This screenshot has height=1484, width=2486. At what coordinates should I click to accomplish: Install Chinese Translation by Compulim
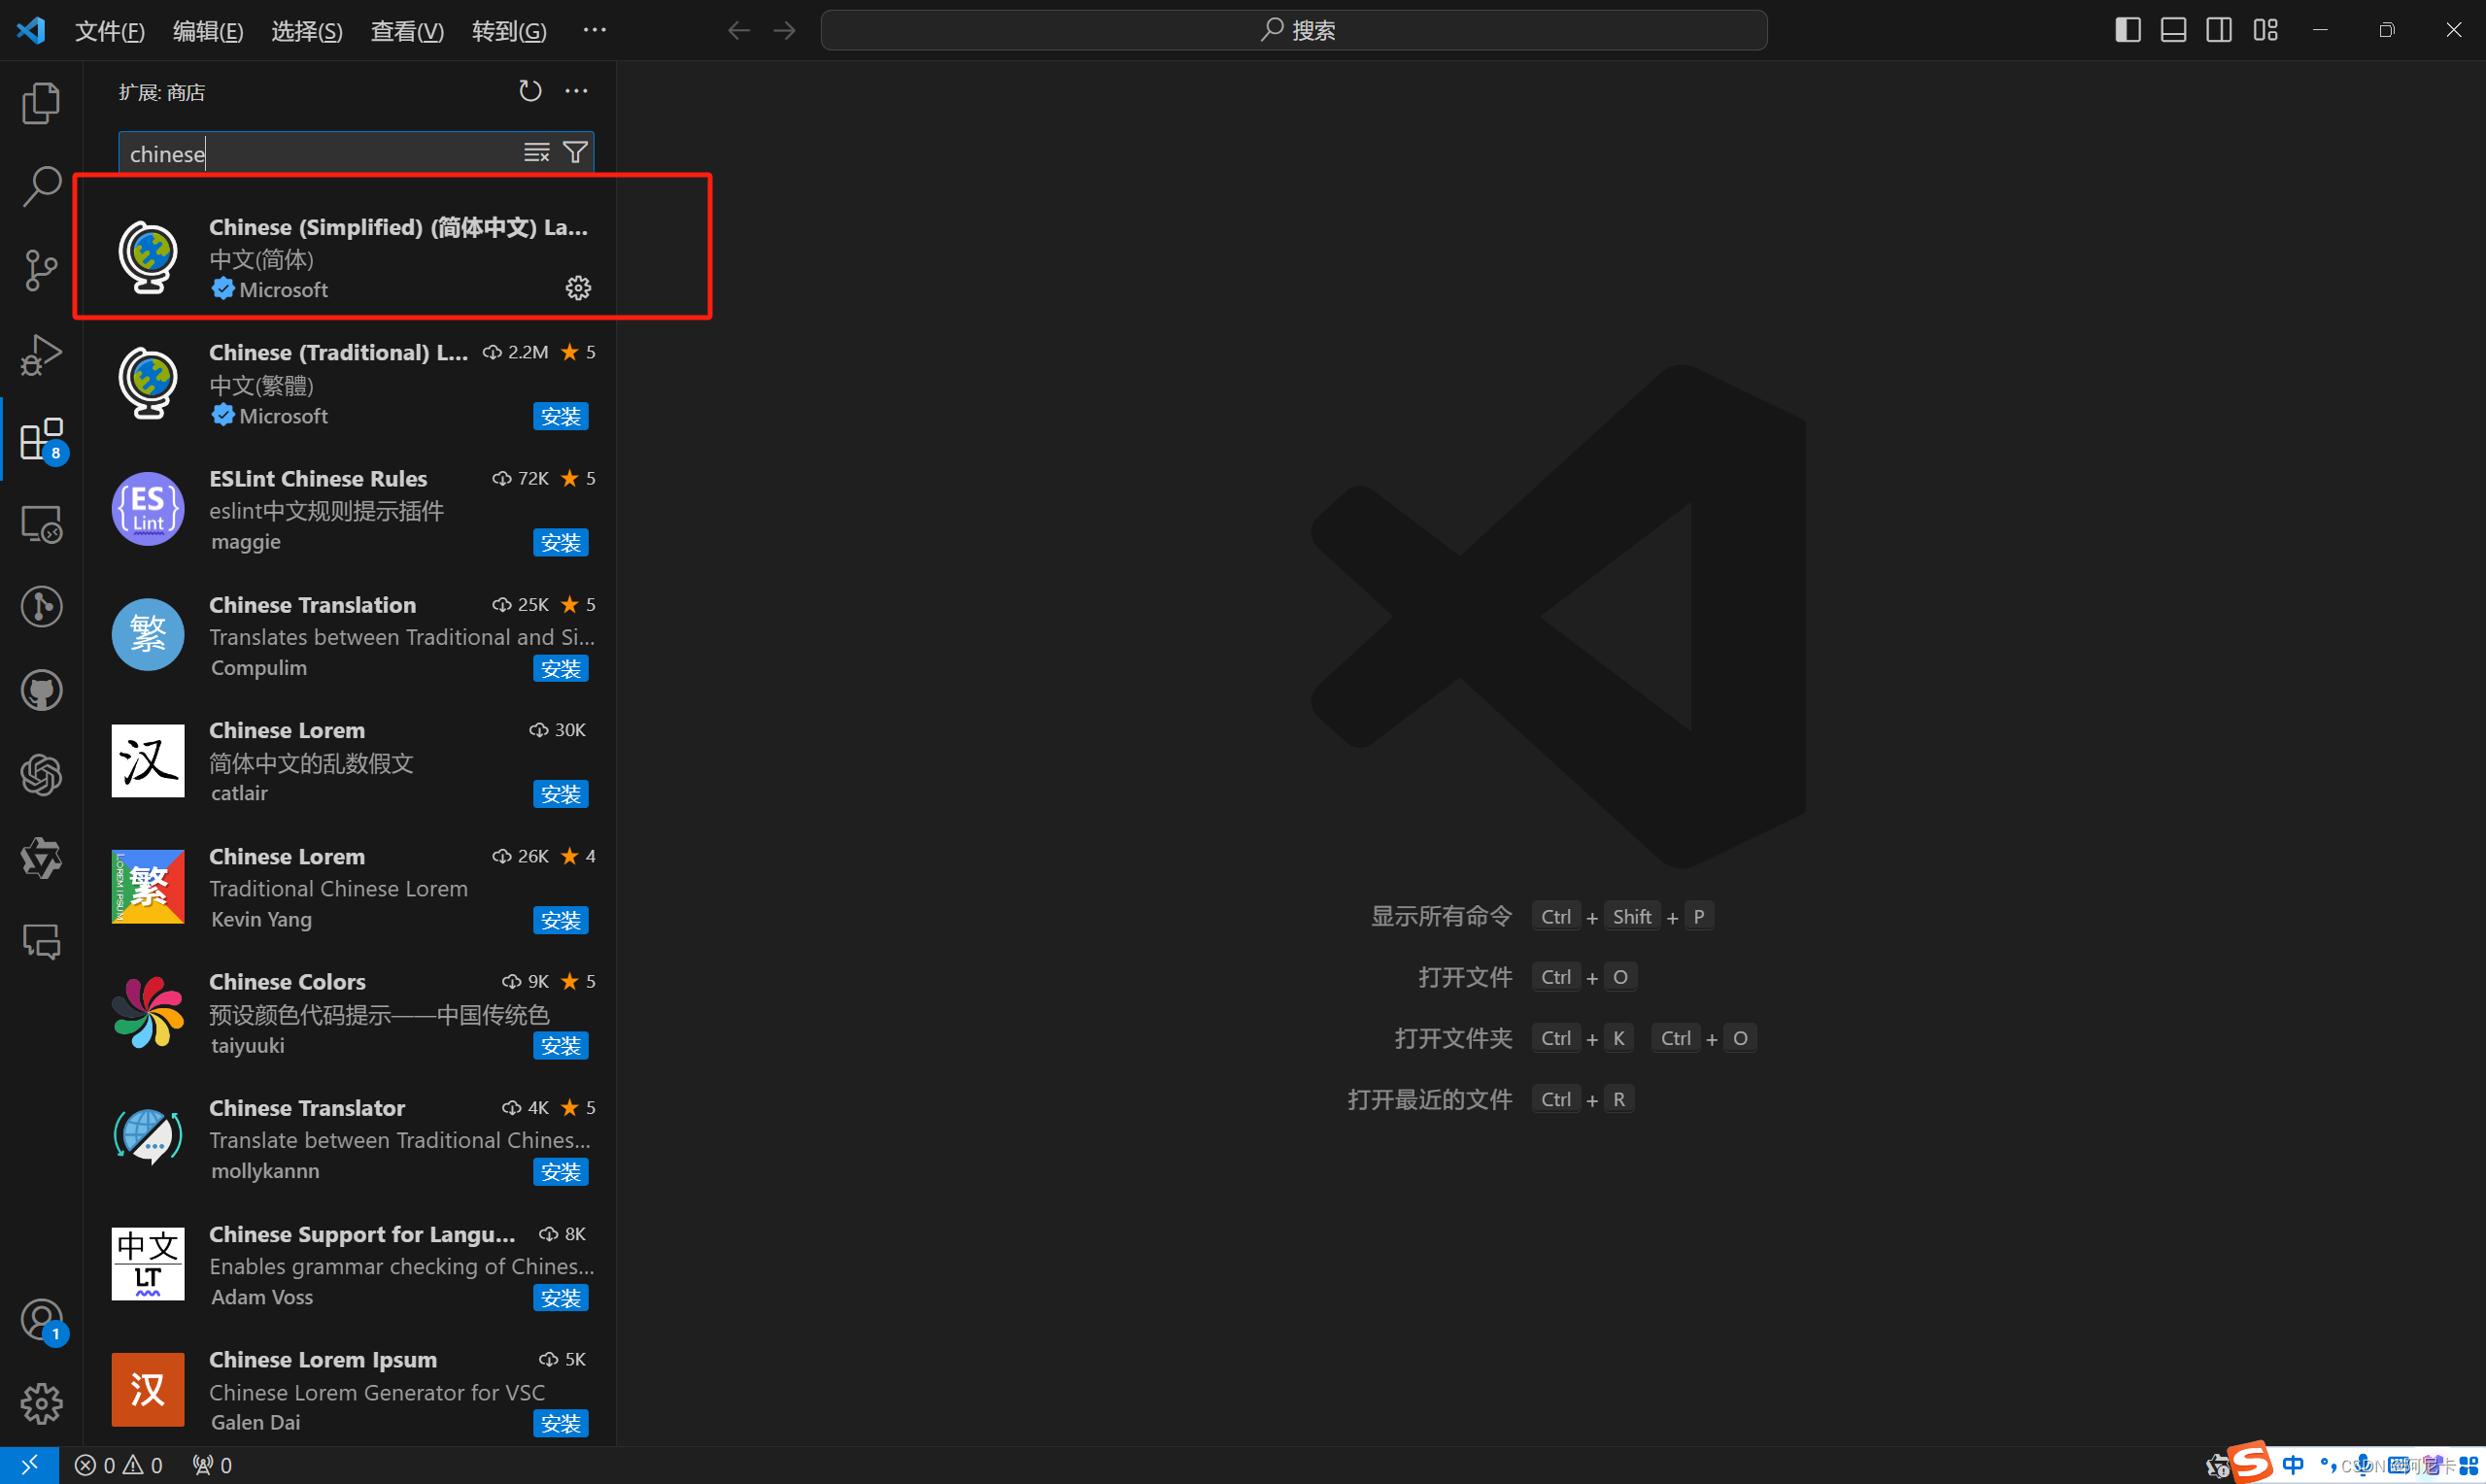561,668
